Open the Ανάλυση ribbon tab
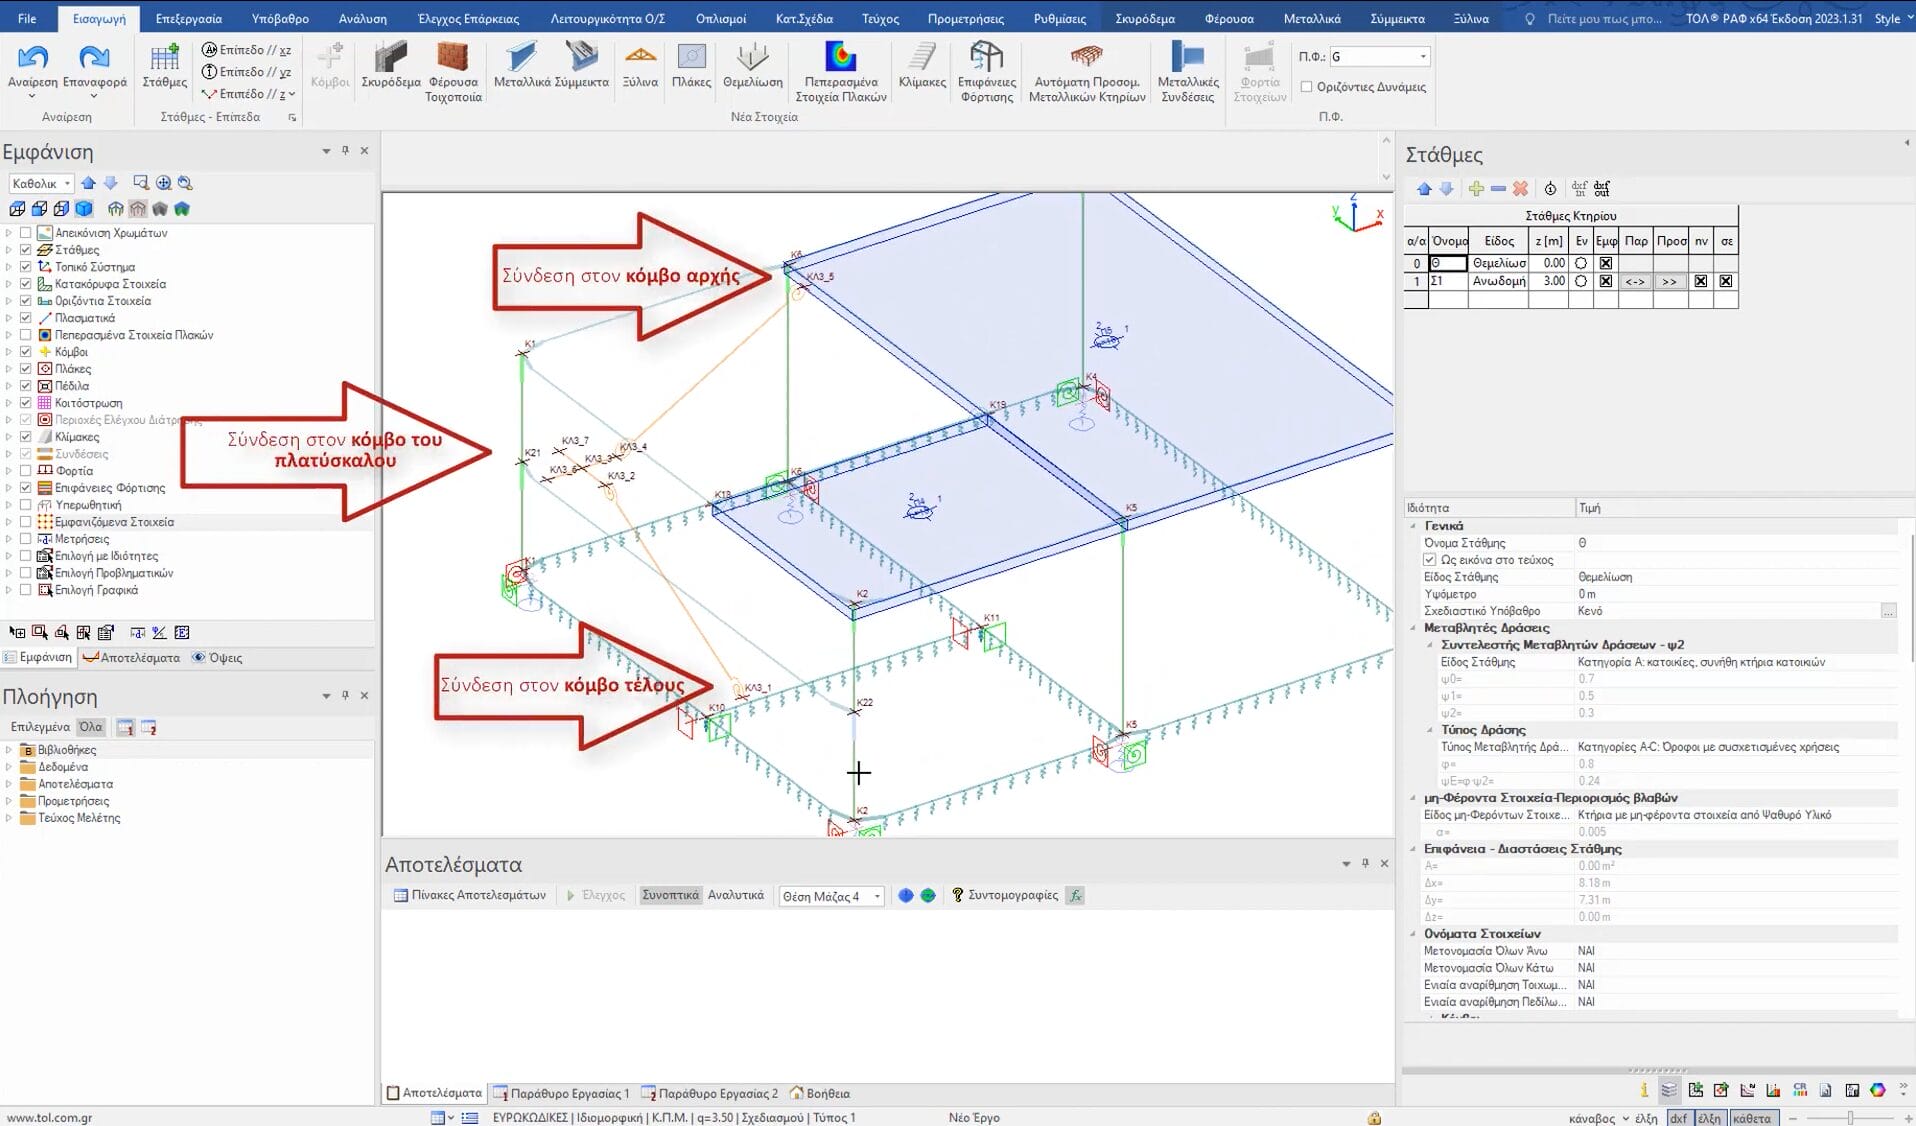The width and height of the screenshot is (1916, 1126). [x=362, y=18]
